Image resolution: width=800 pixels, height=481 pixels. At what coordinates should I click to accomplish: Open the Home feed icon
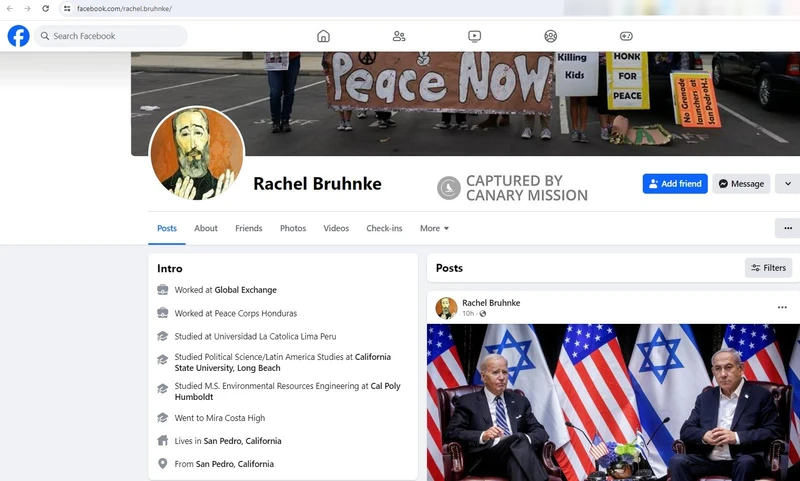pyautogui.click(x=323, y=36)
